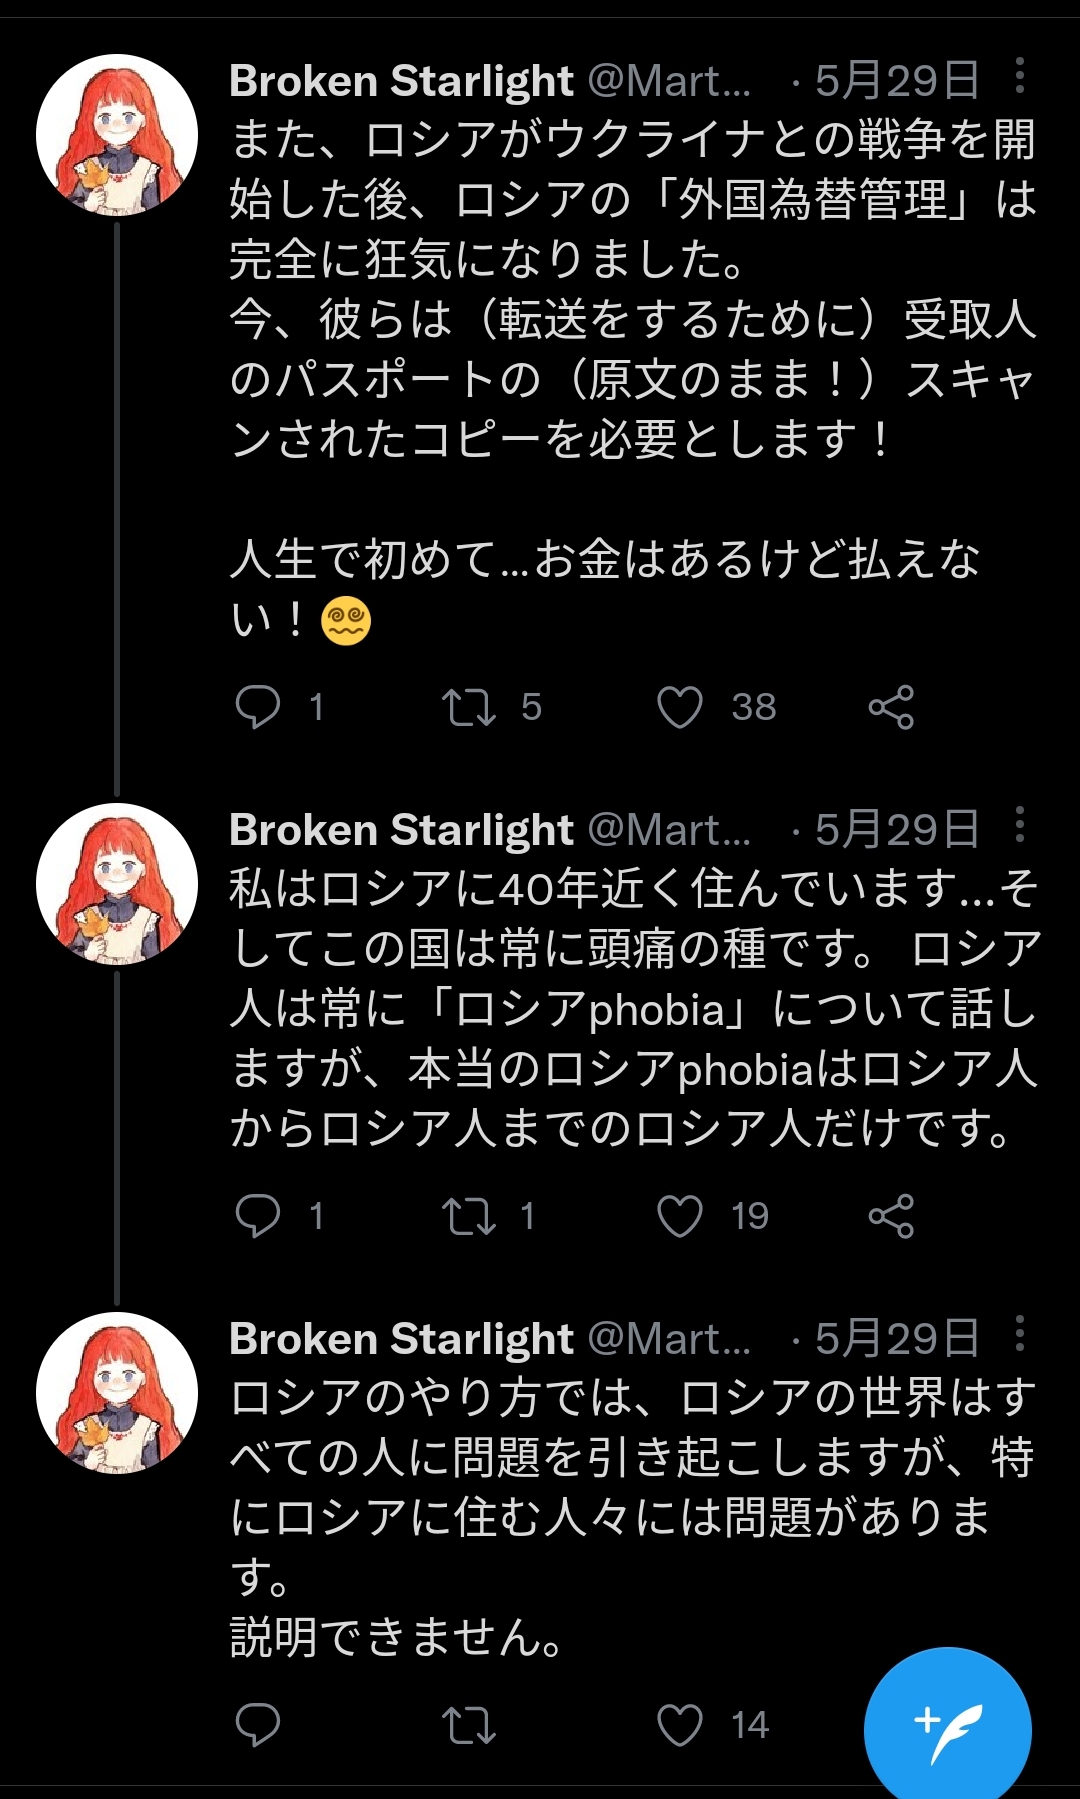Share the second tweet about ロシアphobia
This screenshot has height=1799, width=1080.
[x=891, y=1216]
